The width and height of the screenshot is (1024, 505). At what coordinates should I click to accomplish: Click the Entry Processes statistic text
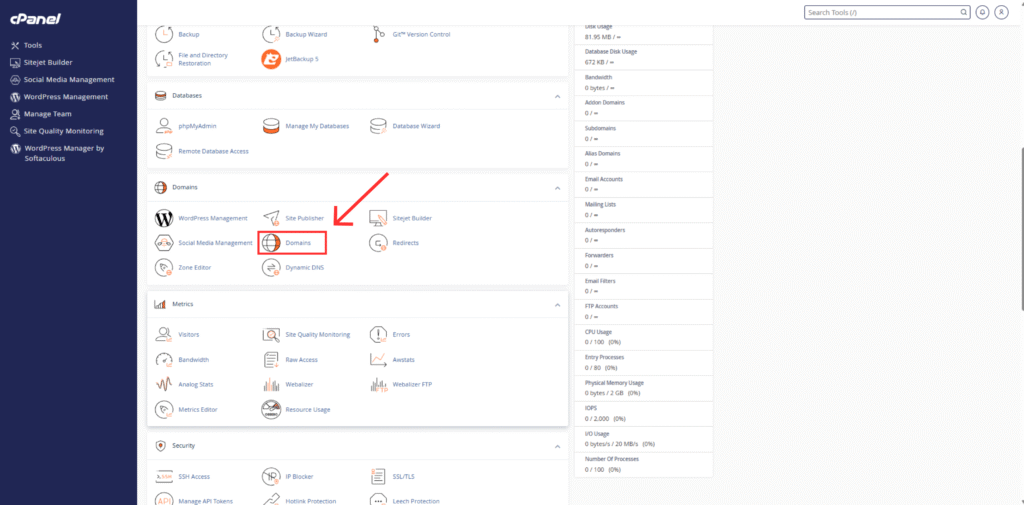tap(605, 357)
